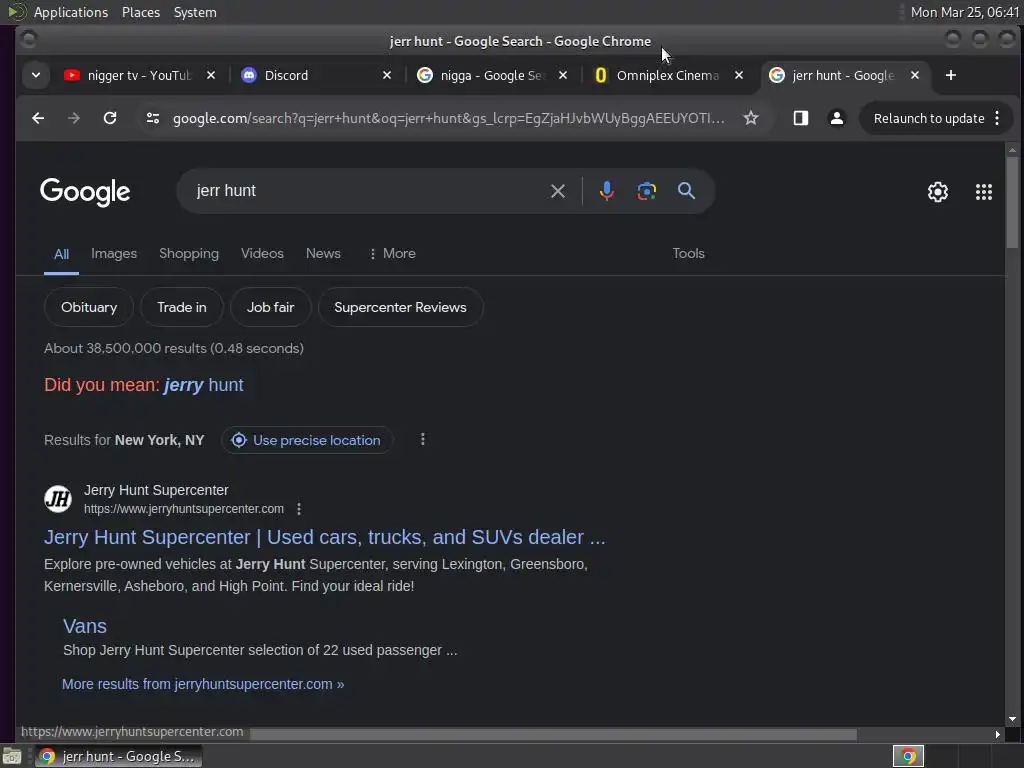Screen dimensions: 1024x768
Task: Select the Images results tab
Action: 114,253
